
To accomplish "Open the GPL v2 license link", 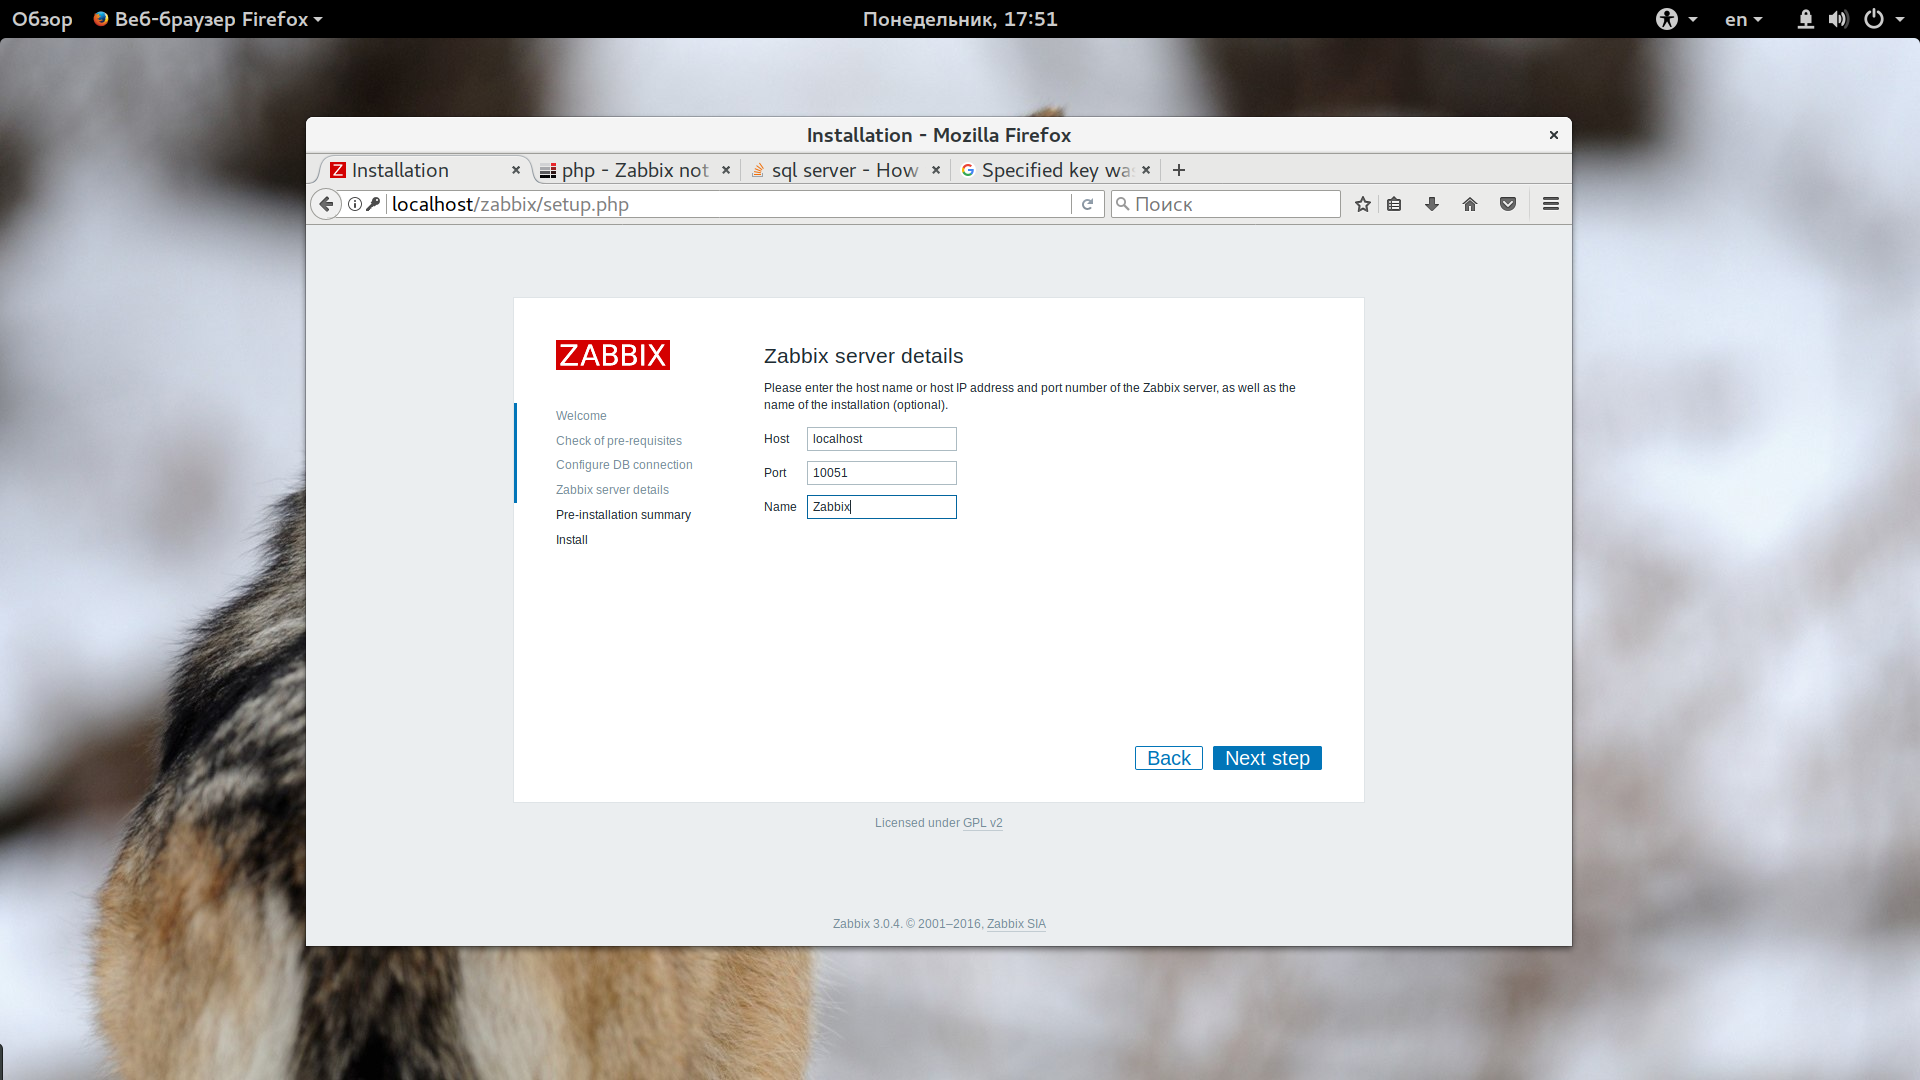I will 982,823.
